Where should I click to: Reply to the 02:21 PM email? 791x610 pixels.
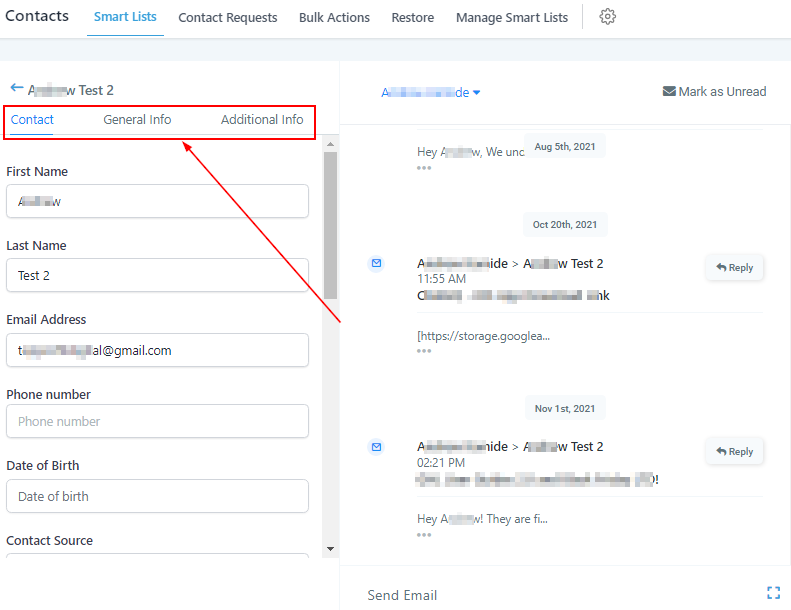coord(735,452)
